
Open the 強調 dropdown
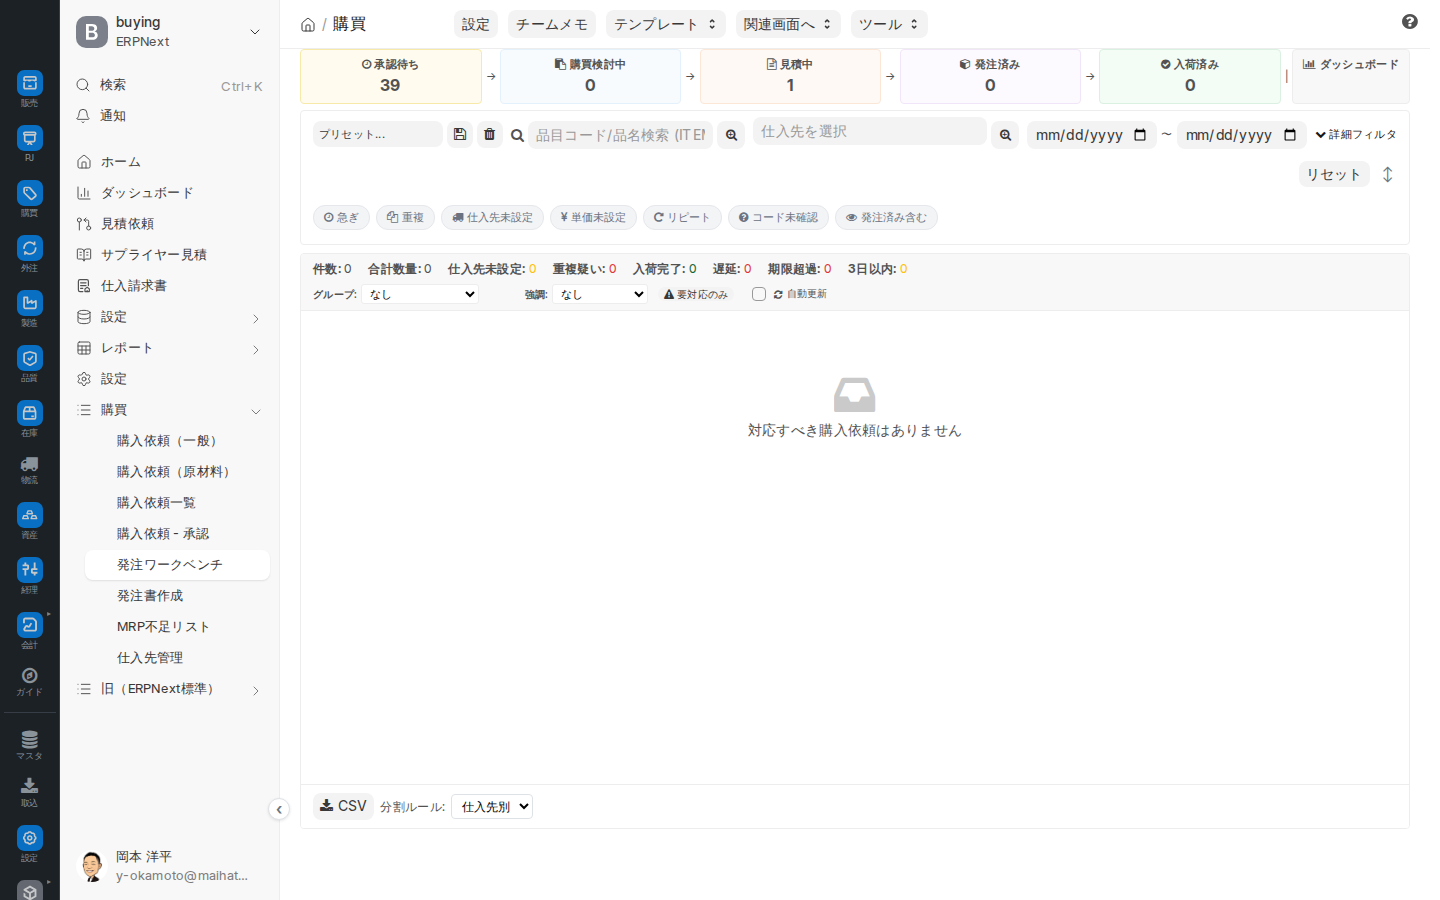click(600, 294)
